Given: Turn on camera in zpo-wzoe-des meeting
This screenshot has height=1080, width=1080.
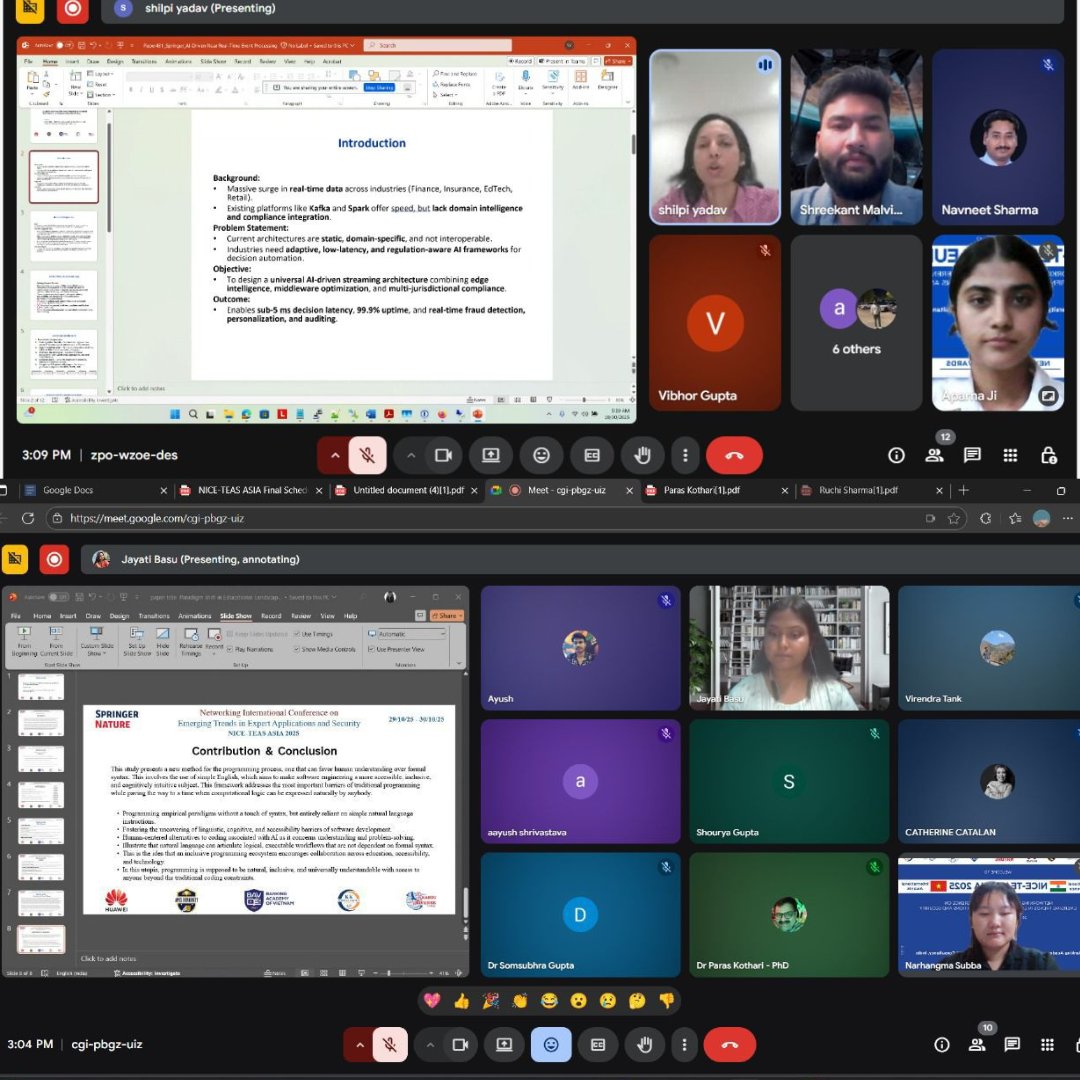Looking at the screenshot, I should pos(443,455).
